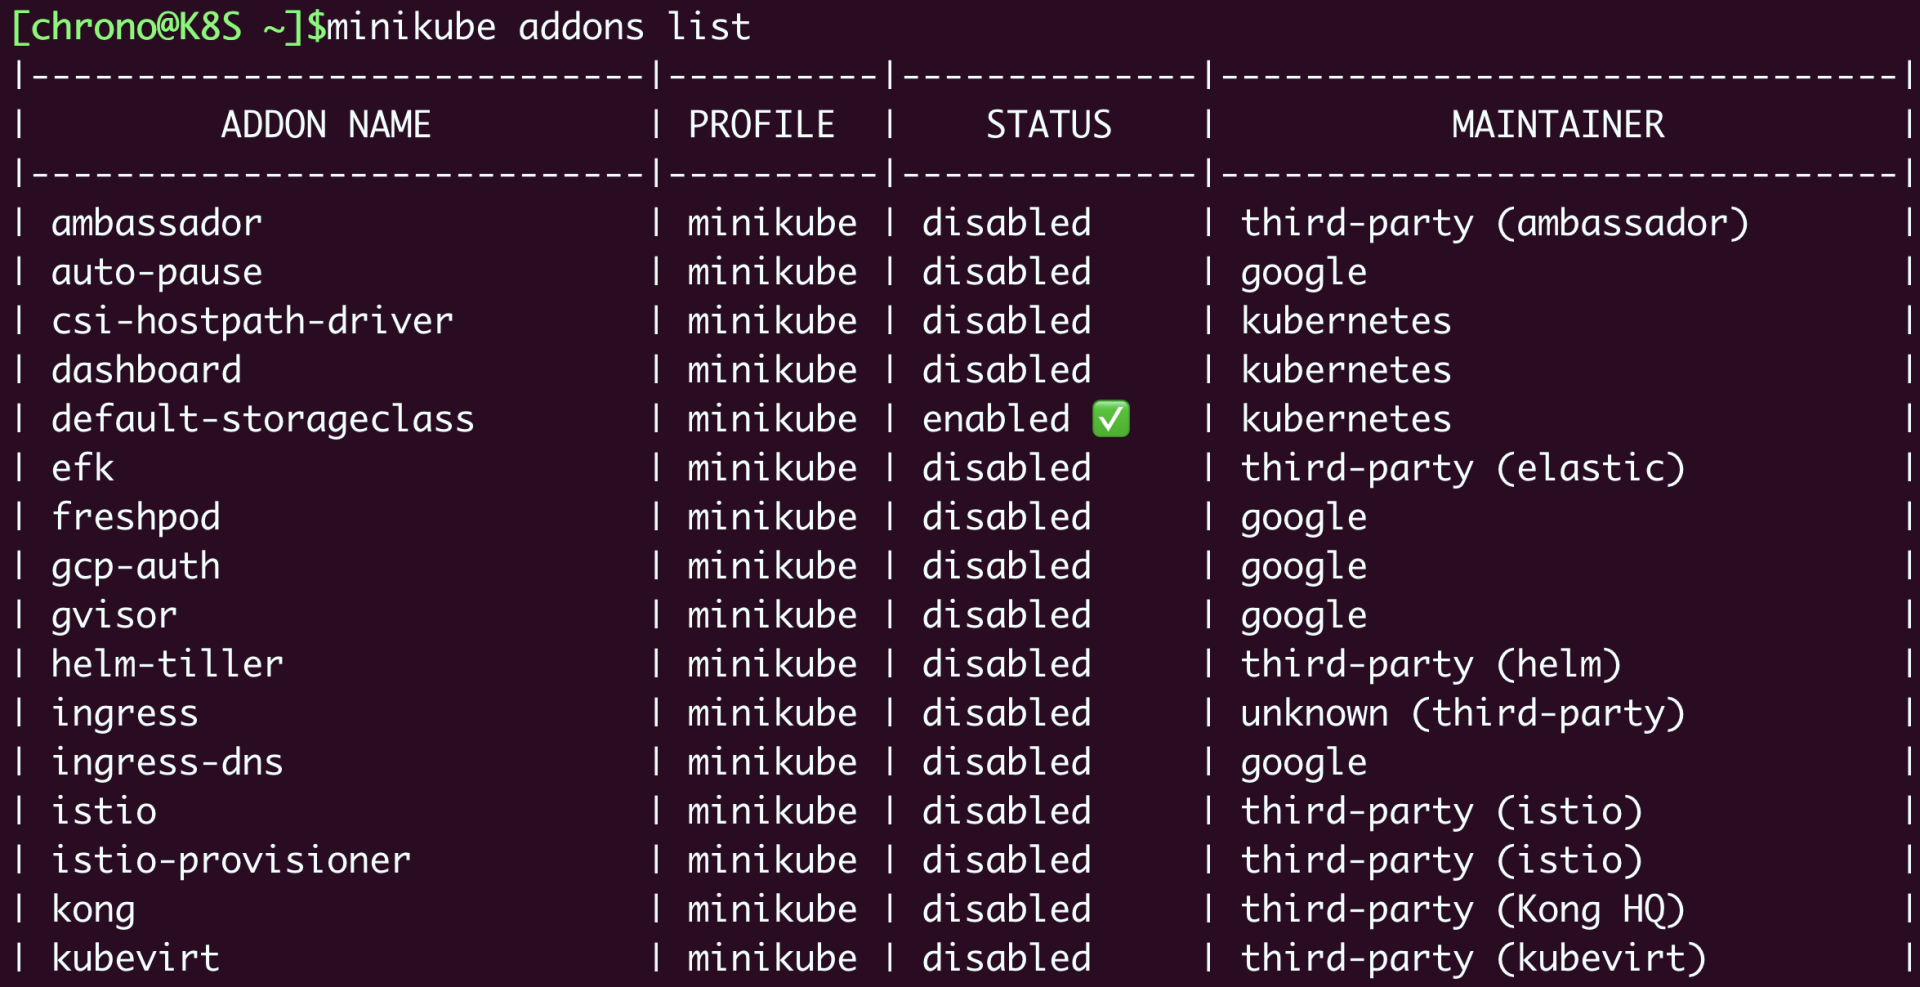
Task: Click the green enabled checkmark icon
Action: (x=1110, y=419)
